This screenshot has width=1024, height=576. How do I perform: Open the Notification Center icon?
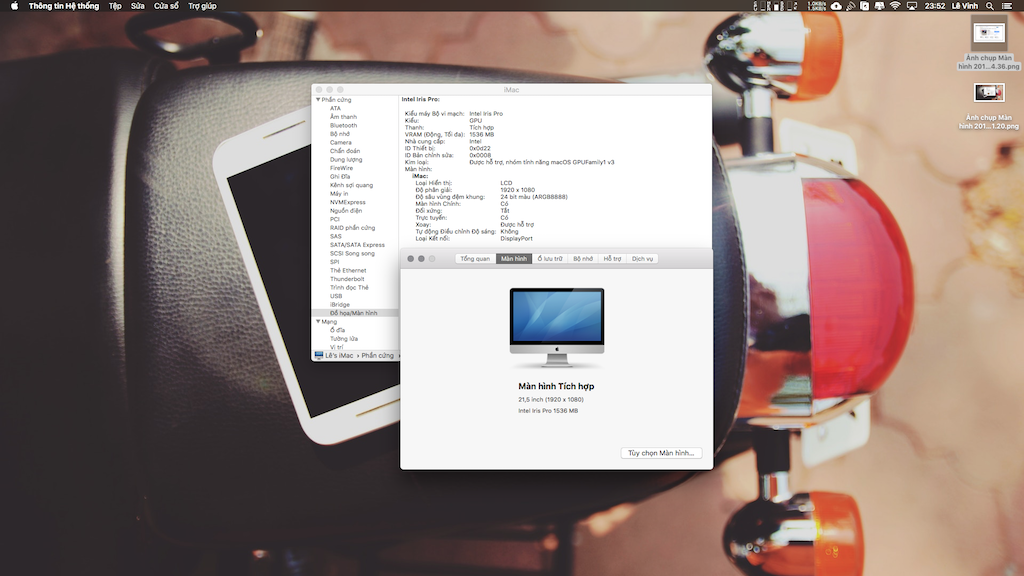point(1010,6)
